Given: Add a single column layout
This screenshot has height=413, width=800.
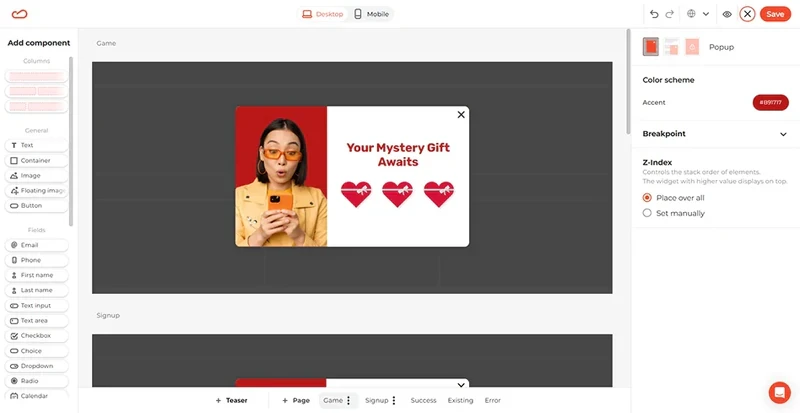Looking at the screenshot, I should 36,76.
